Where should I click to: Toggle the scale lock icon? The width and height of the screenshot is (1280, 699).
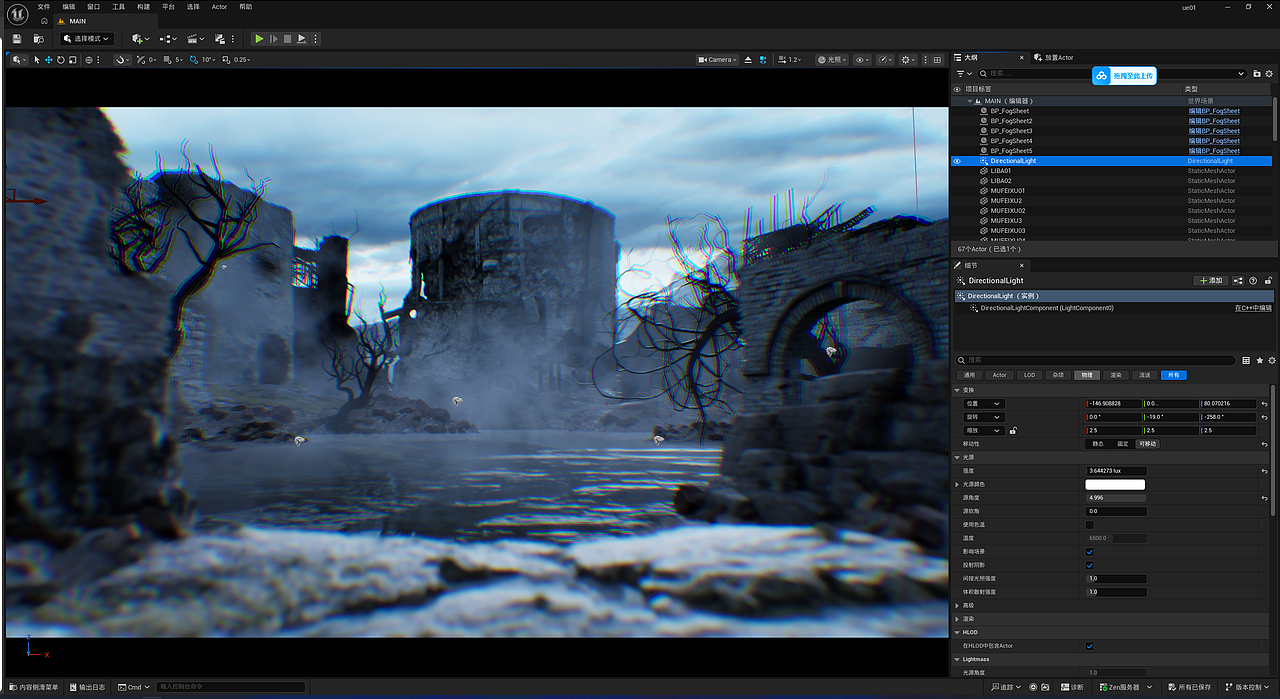click(x=1013, y=430)
